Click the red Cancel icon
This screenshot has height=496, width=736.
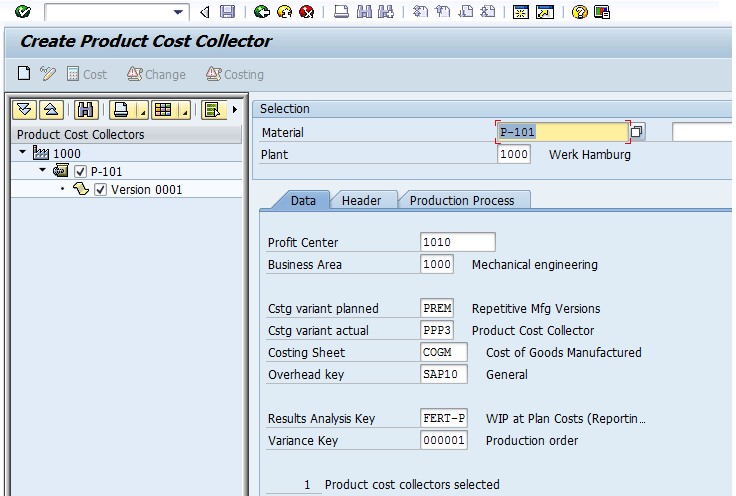306,12
